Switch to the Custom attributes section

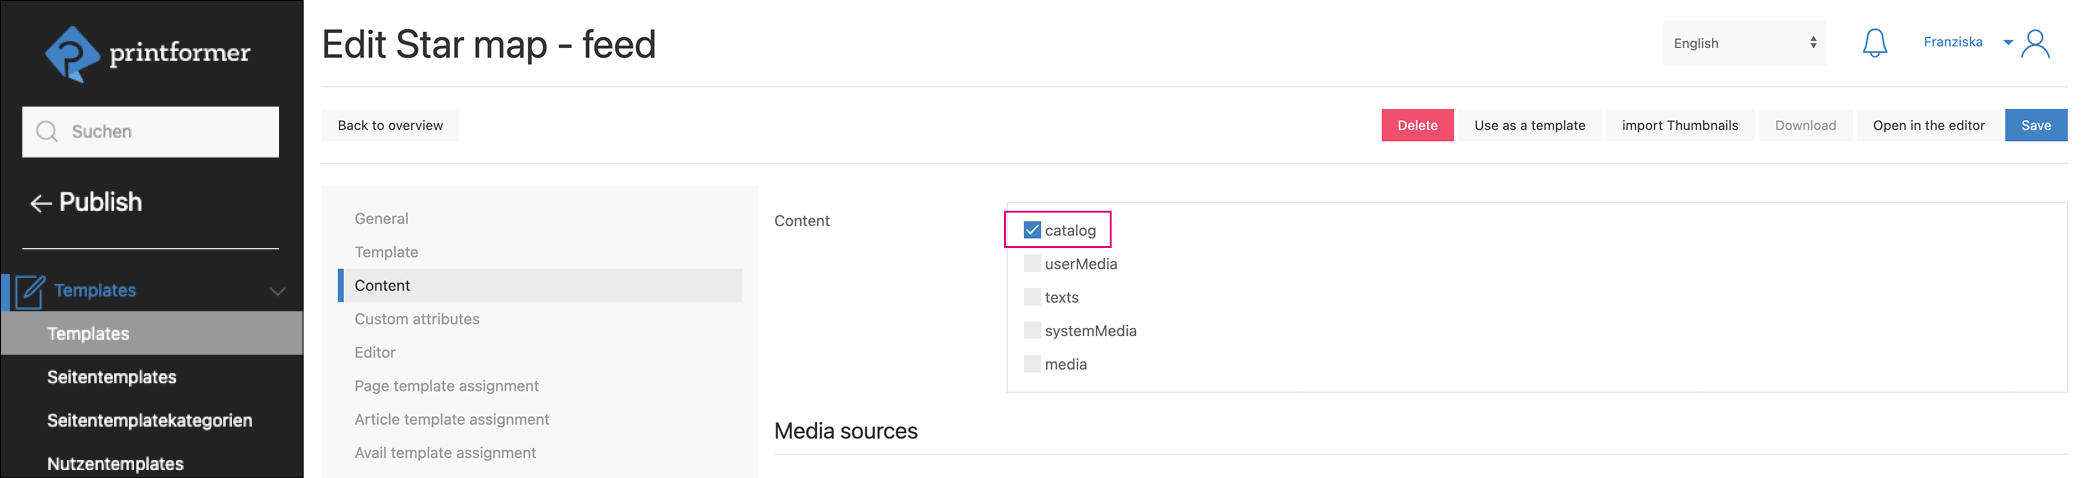coord(417,319)
